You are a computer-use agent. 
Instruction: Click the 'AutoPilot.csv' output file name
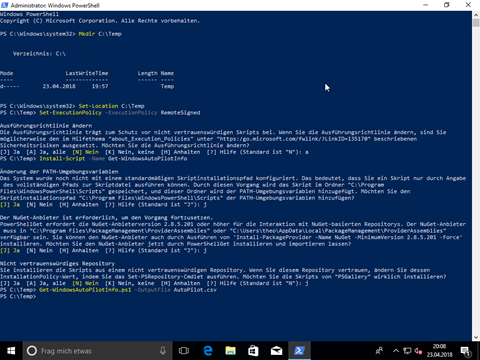pyautogui.click(x=195, y=290)
